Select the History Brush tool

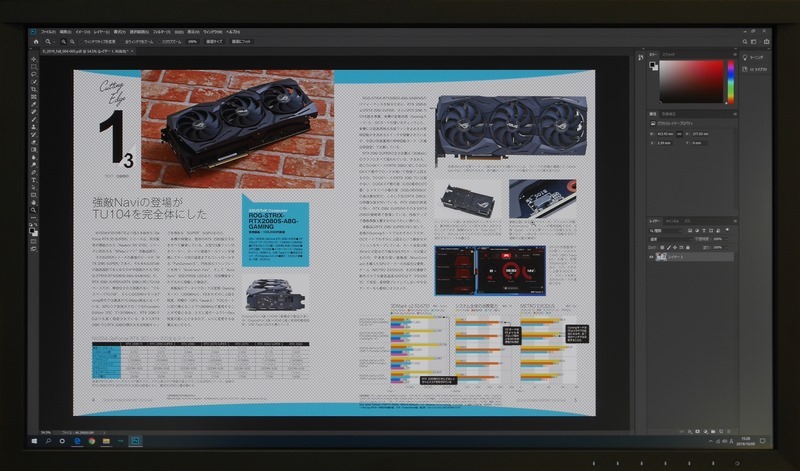(34, 134)
